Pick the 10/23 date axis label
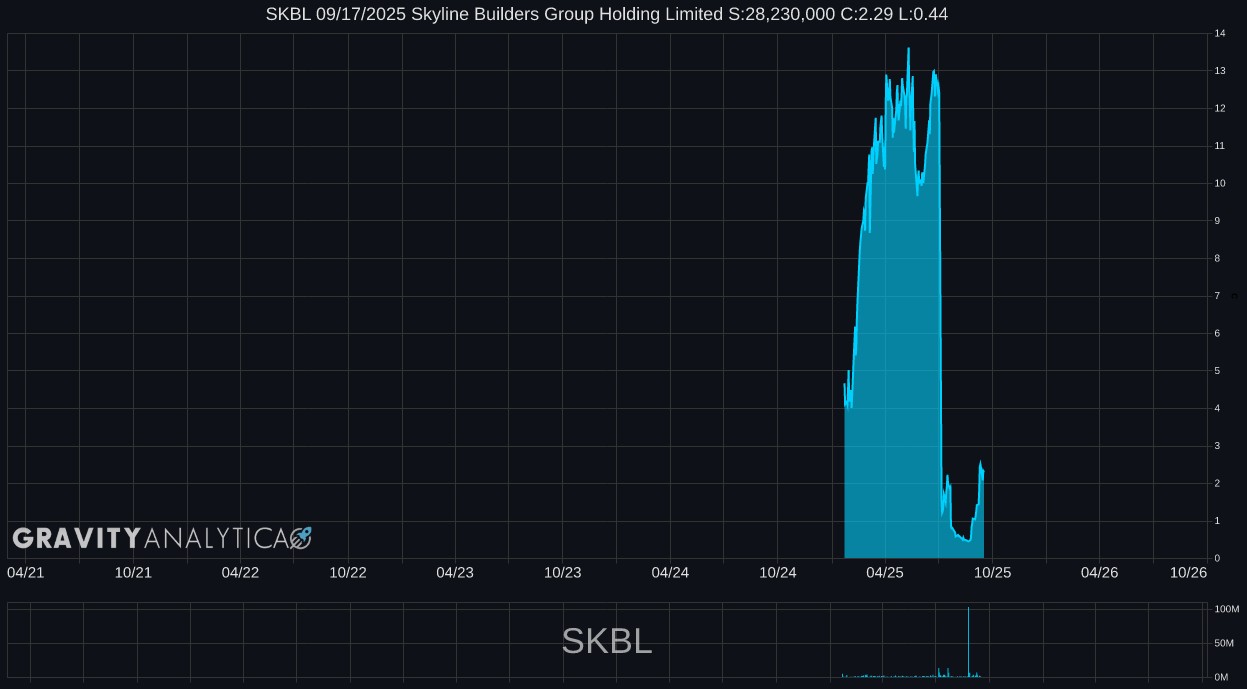Viewport: 1247px width, 689px height. [x=563, y=572]
